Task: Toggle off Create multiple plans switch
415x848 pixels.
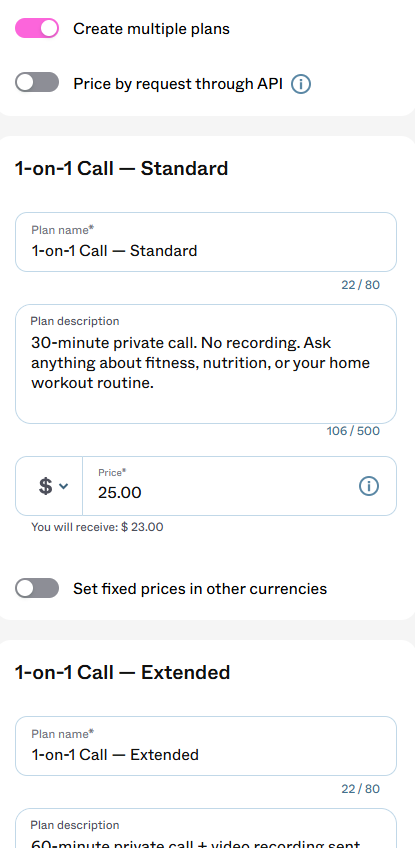Action: tap(37, 28)
